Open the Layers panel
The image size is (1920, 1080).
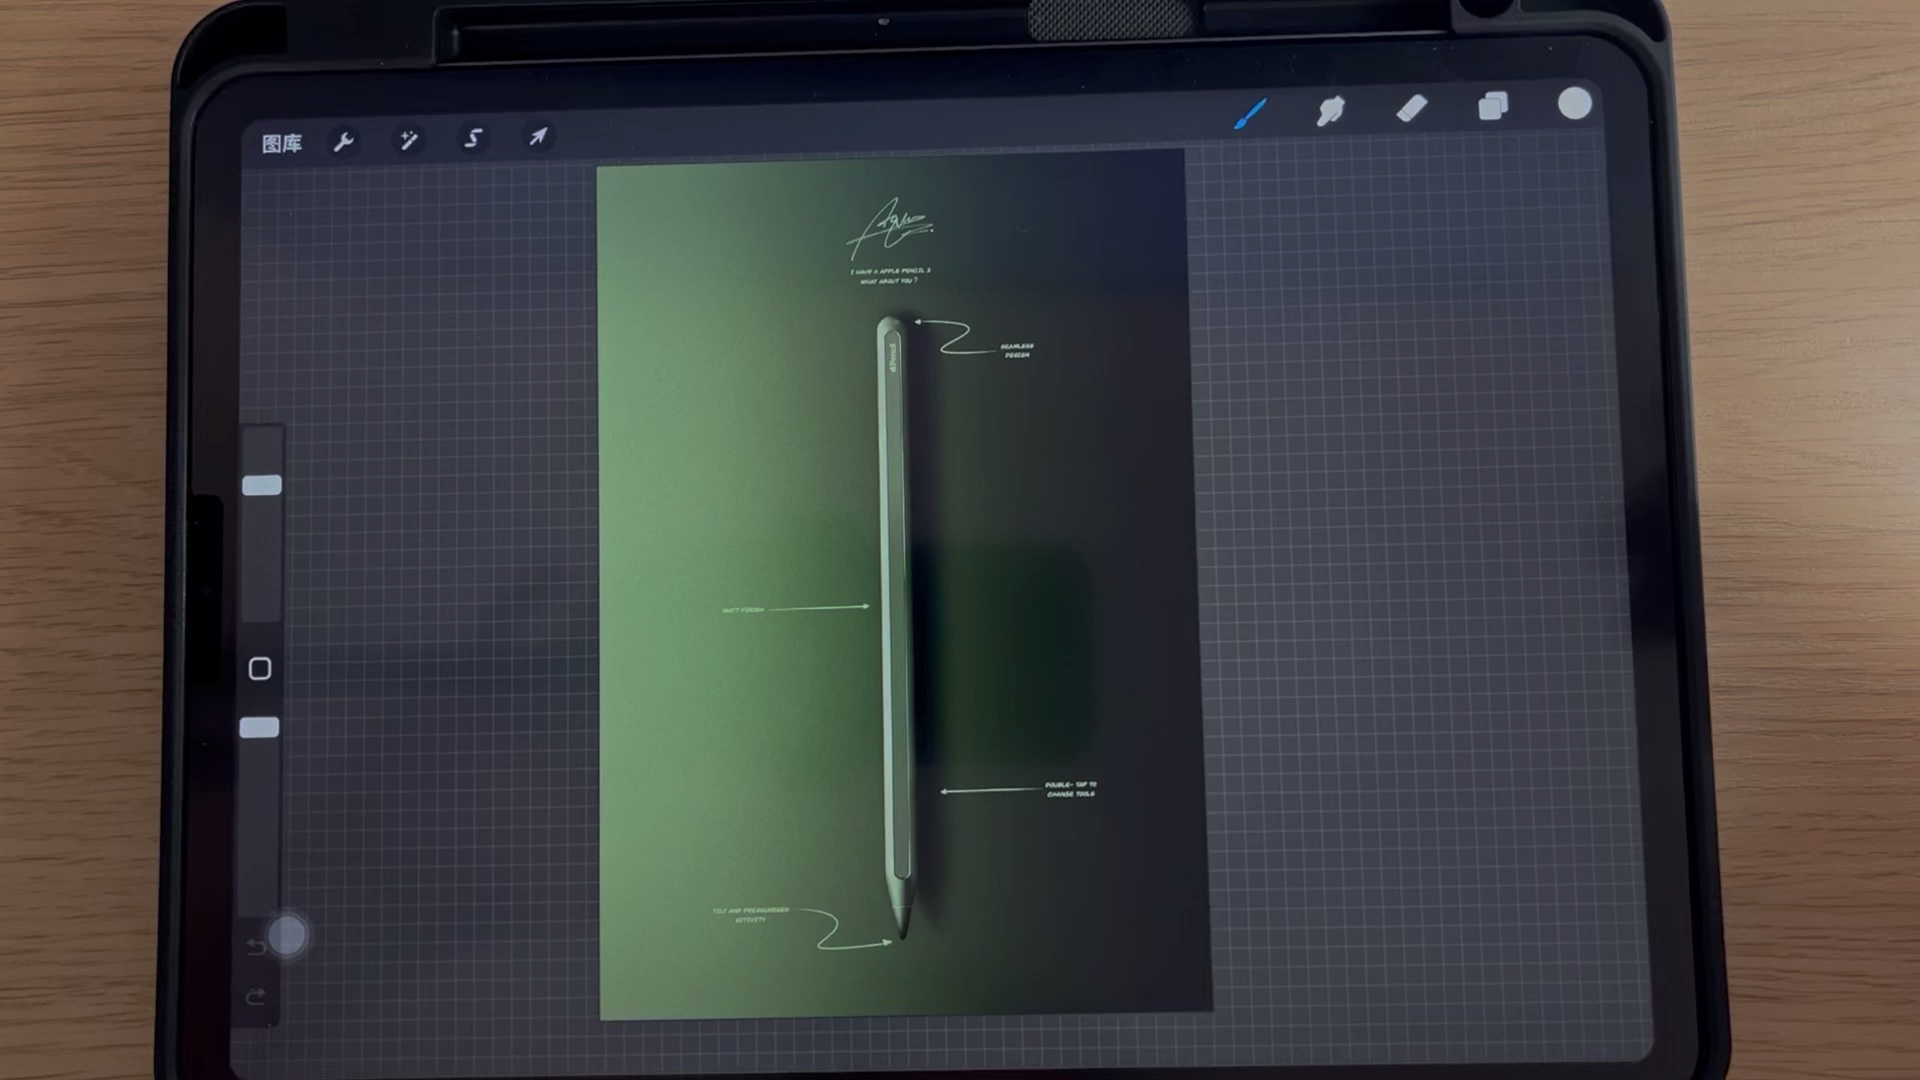[x=1493, y=106]
